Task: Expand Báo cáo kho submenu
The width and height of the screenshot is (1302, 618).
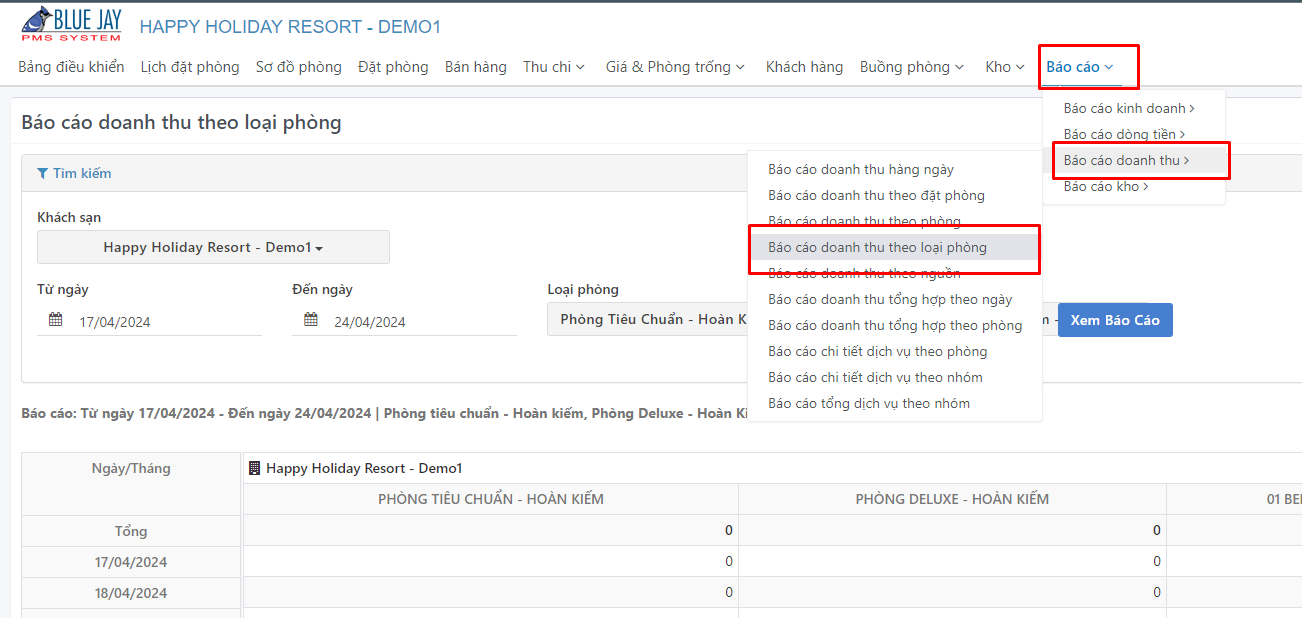Action: click(x=1106, y=186)
